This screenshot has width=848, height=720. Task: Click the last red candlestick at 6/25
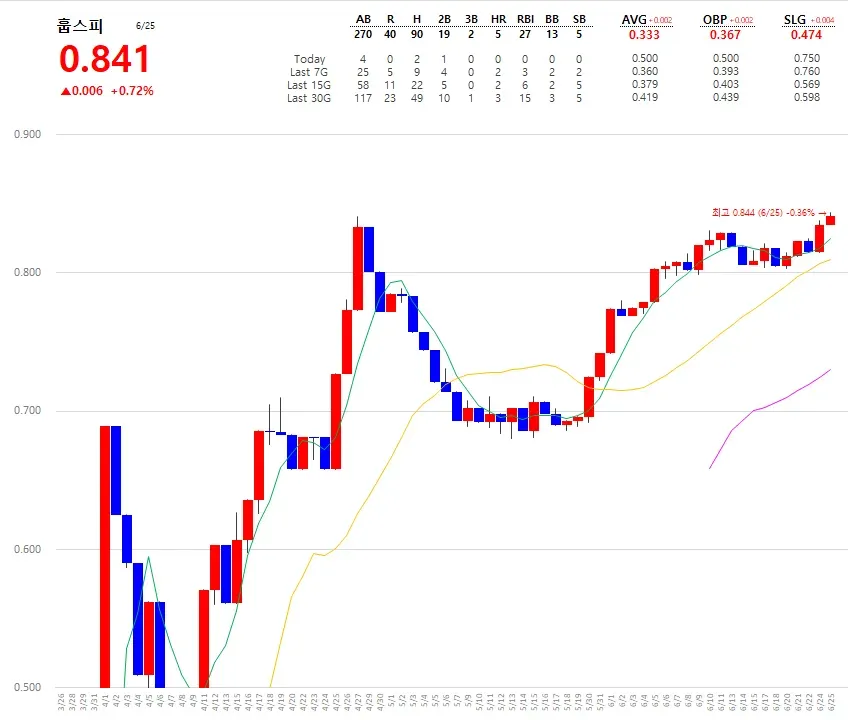[x=830, y=220]
